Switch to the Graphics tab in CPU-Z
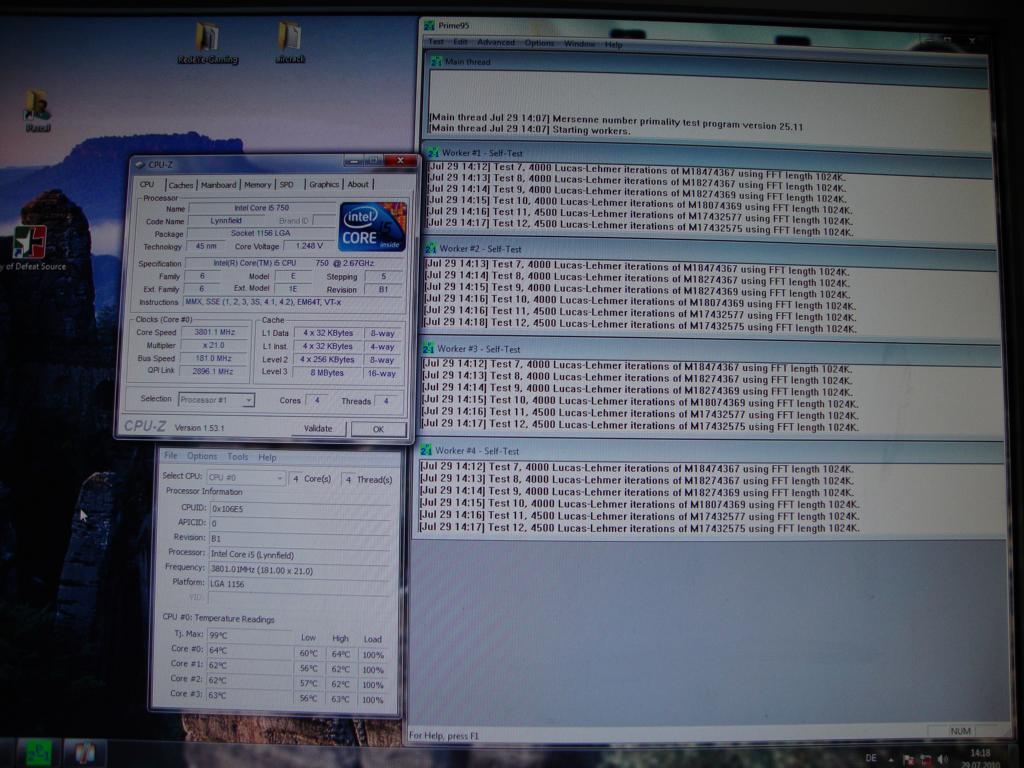The width and height of the screenshot is (1024, 768). tap(324, 185)
